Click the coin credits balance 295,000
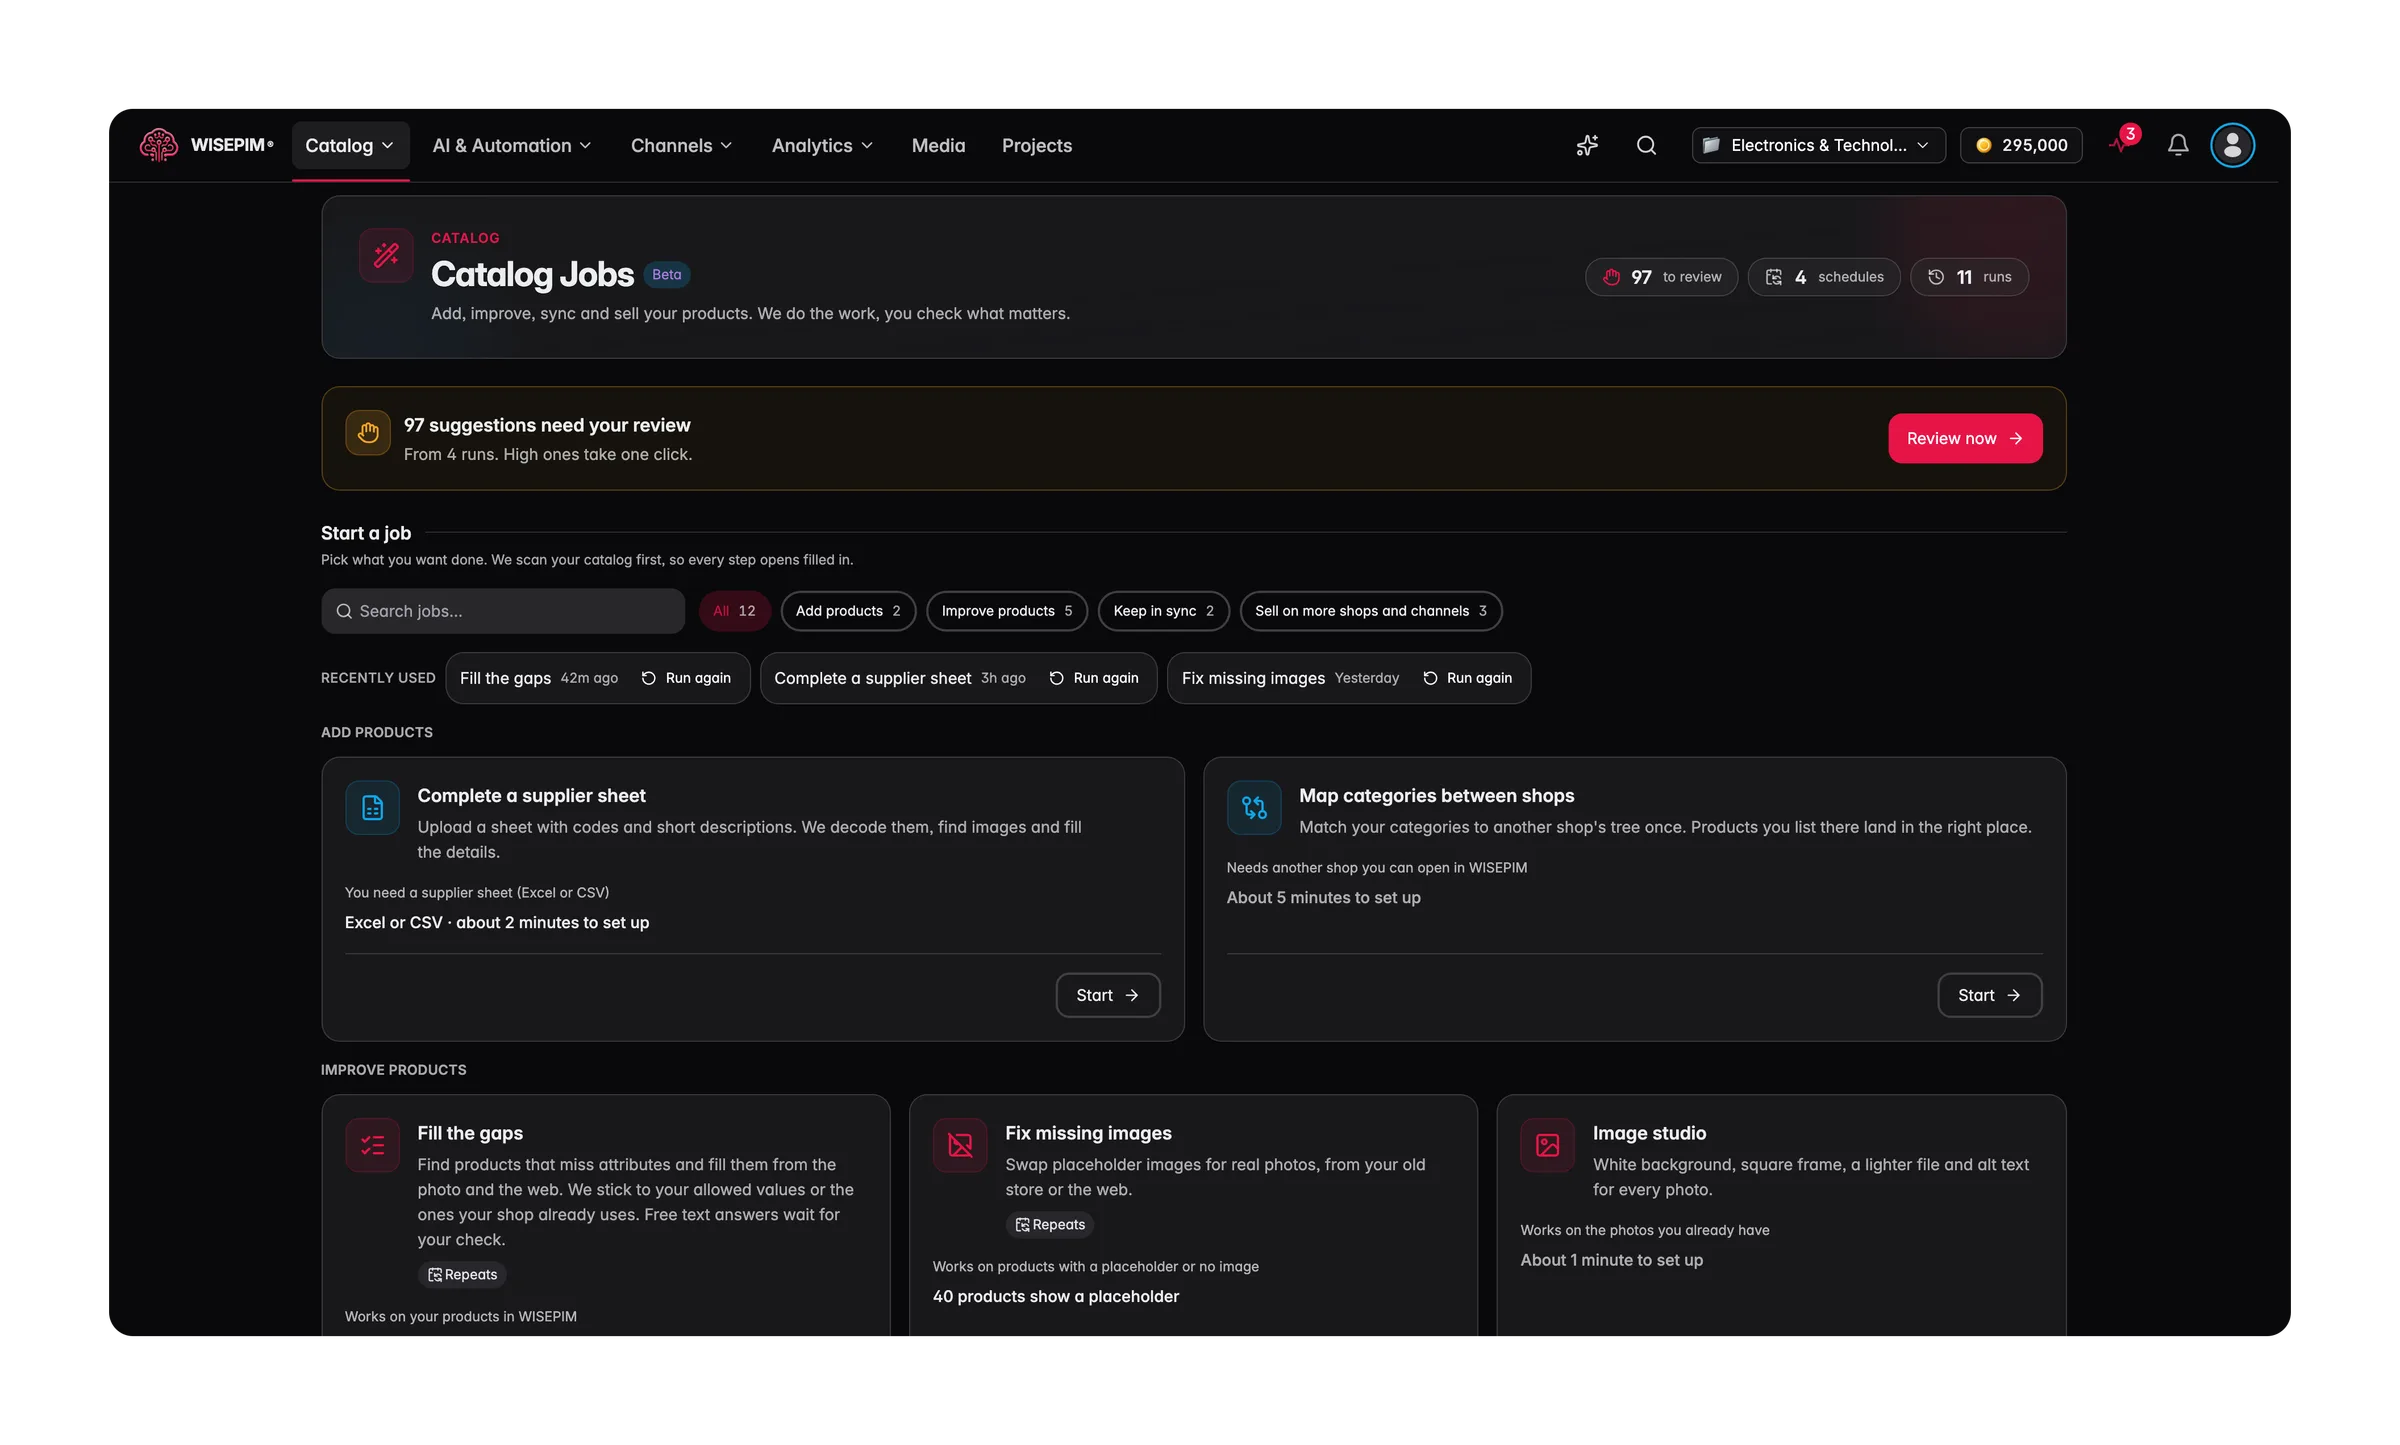This screenshot has width=2400, height=1445. click(2021, 145)
